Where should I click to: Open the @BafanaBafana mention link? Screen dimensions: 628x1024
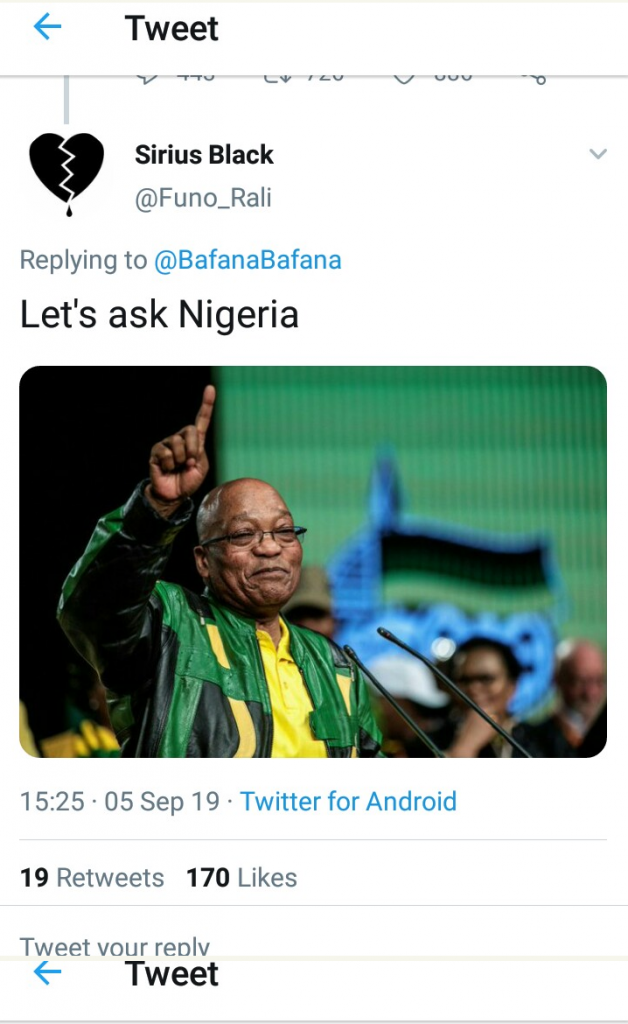click(x=247, y=261)
